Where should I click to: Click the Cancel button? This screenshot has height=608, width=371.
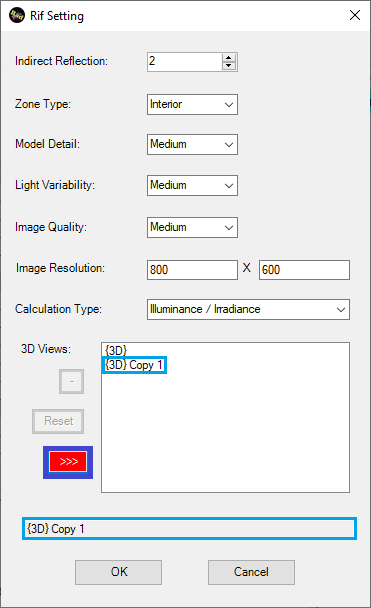251,572
